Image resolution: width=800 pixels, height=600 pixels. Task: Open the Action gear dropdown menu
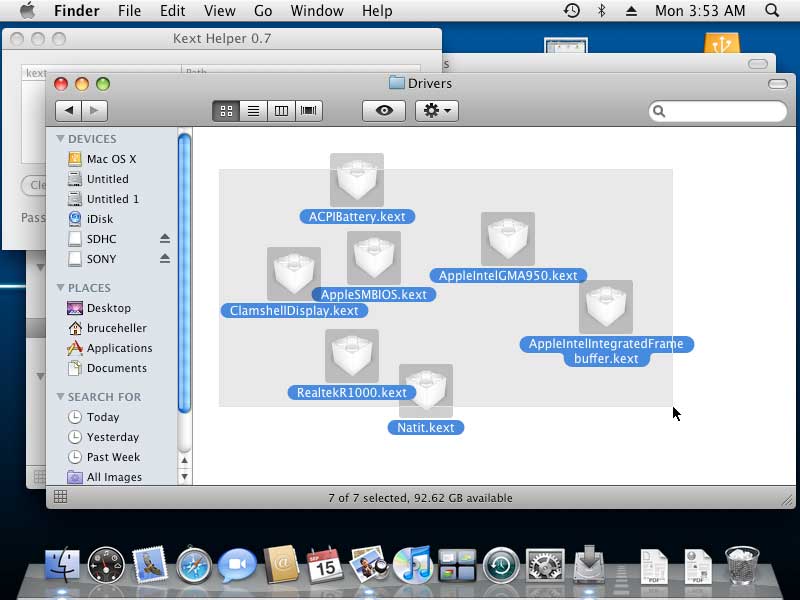(x=437, y=110)
